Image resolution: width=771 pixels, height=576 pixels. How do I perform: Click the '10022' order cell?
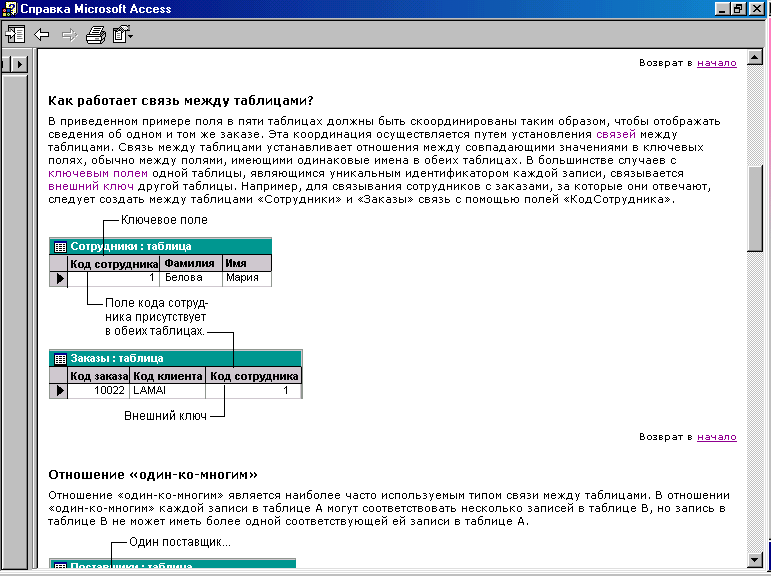click(x=99, y=391)
